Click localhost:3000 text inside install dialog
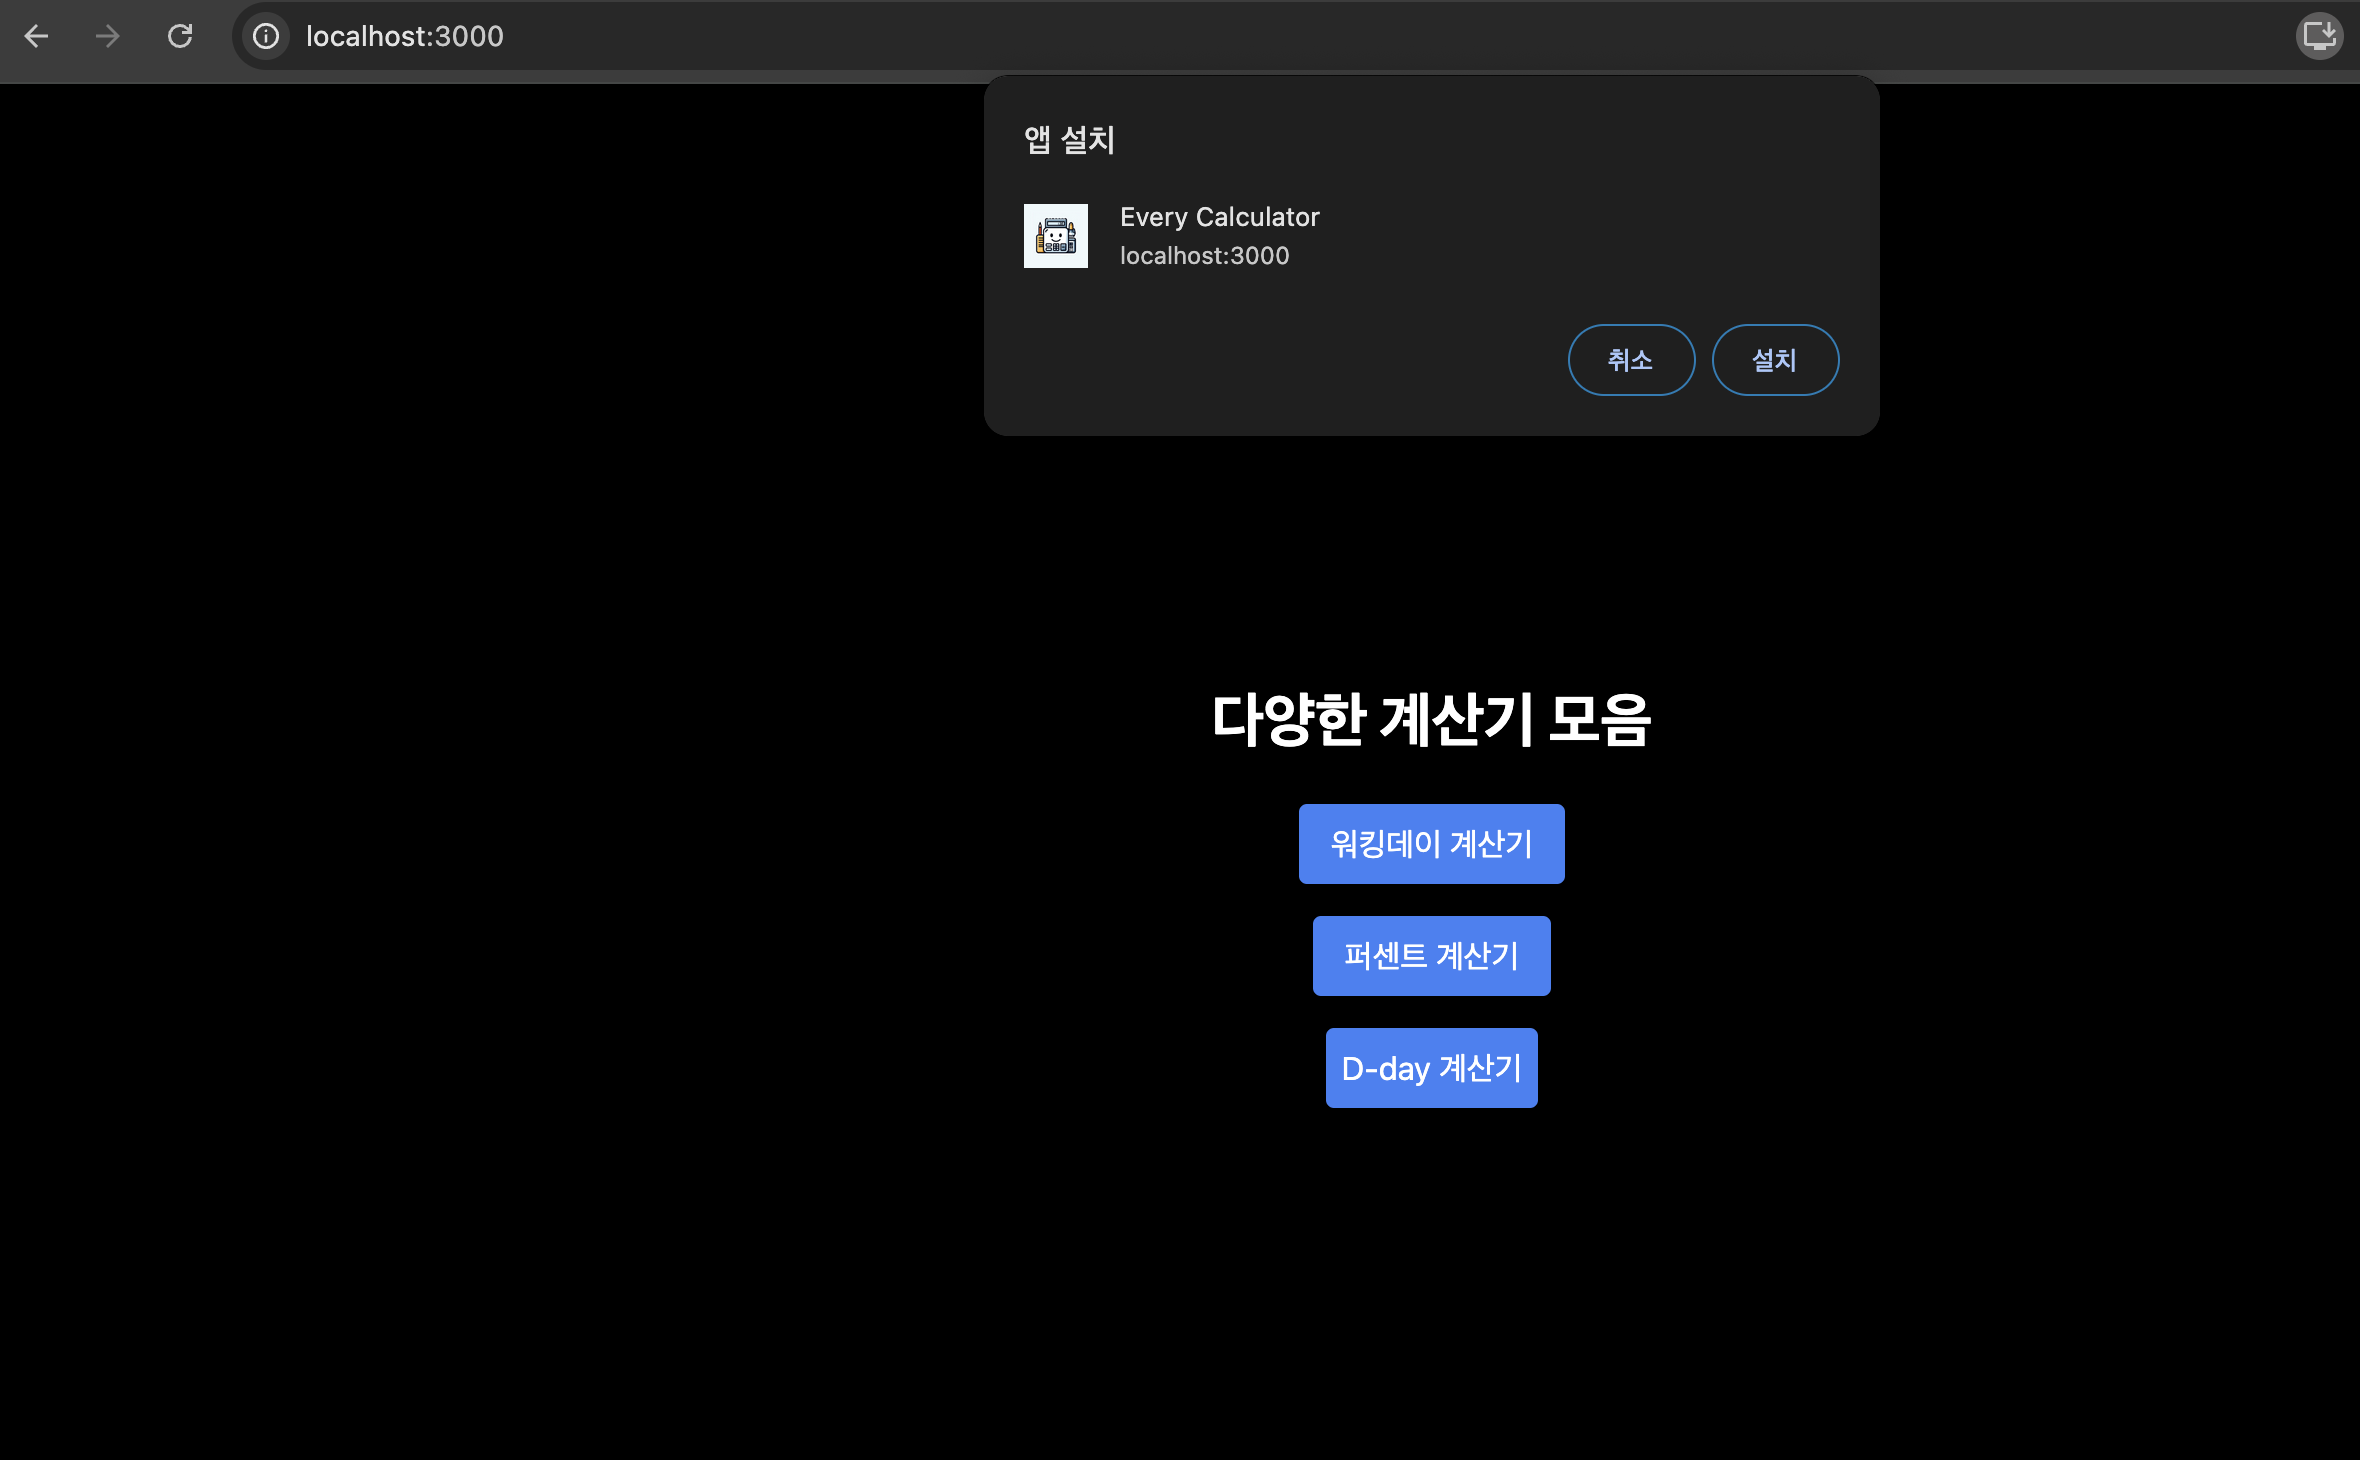Image resolution: width=2360 pixels, height=1460 pixels. pyautogui.click(x=1204, y=256)
